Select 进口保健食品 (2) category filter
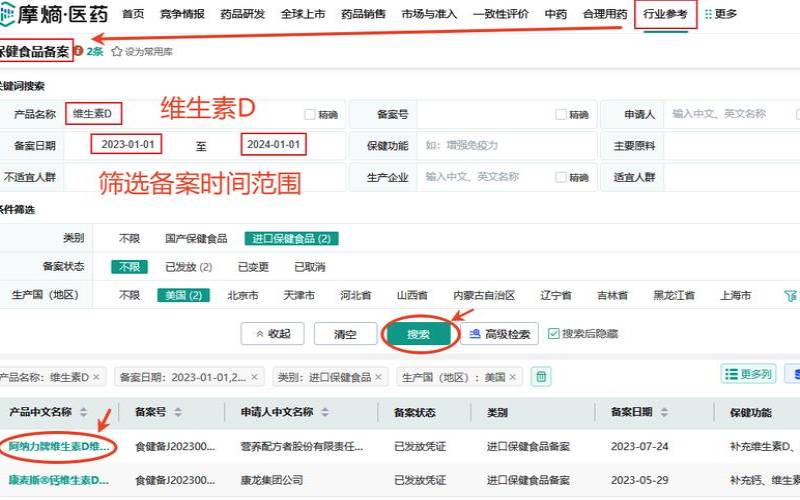800x500 pixels. point(291,239)
